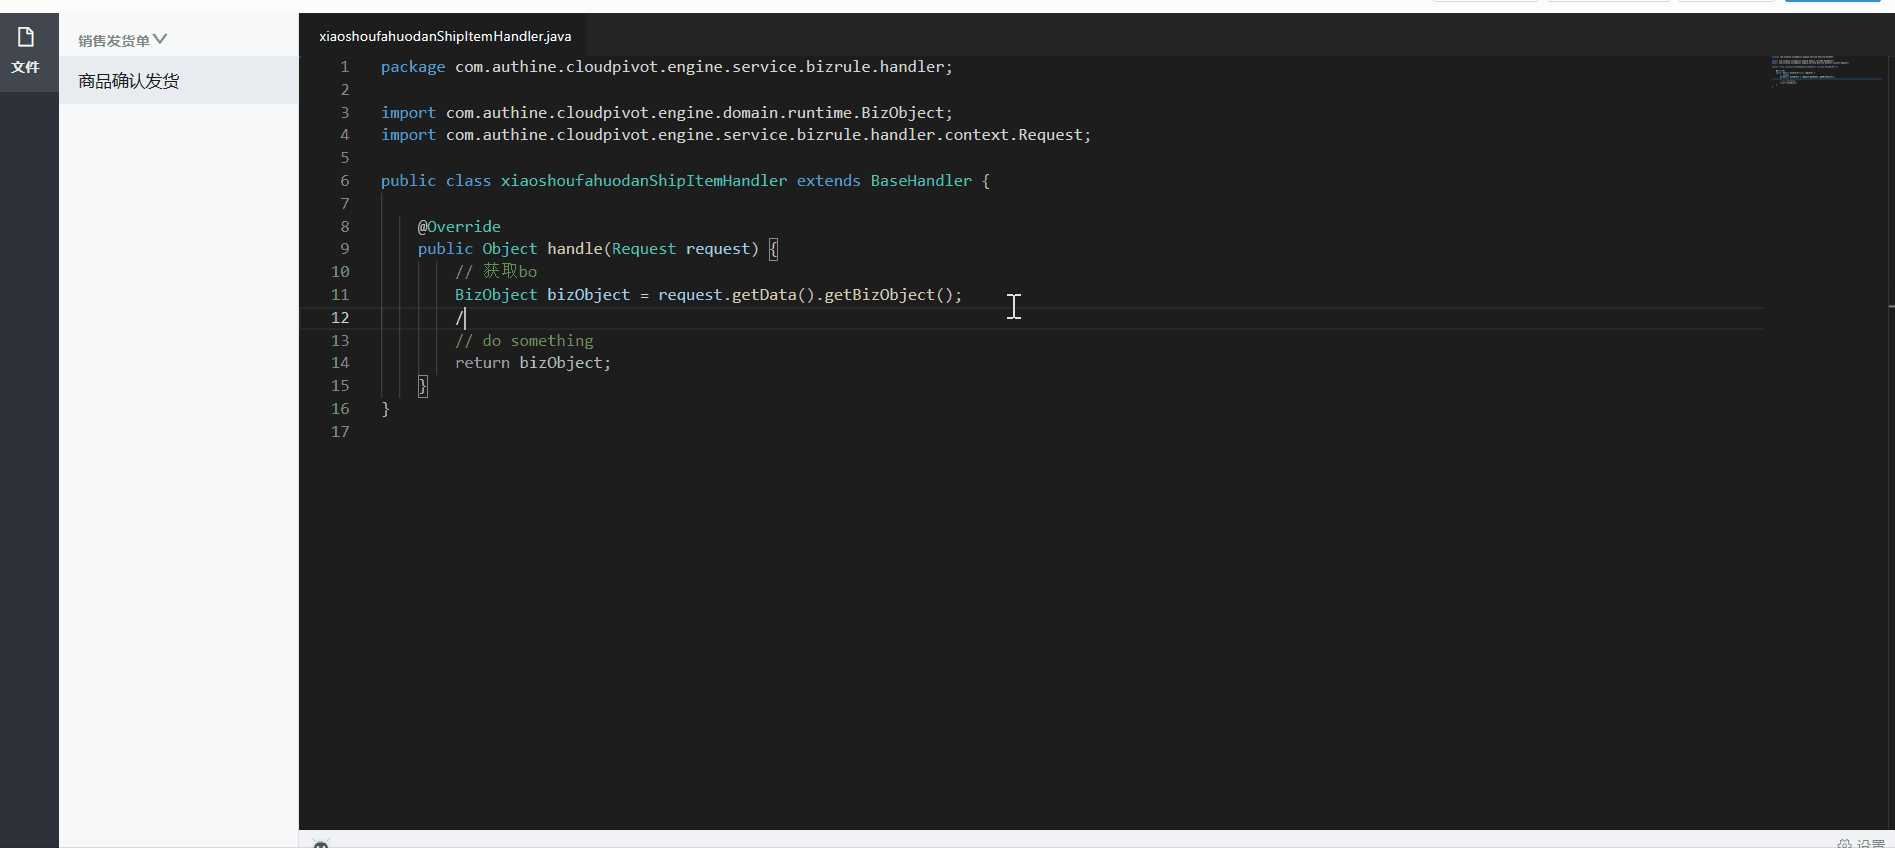Click the '// 获取bo' comment
This screenshot has width=1895, height=848.
point(496,272)
